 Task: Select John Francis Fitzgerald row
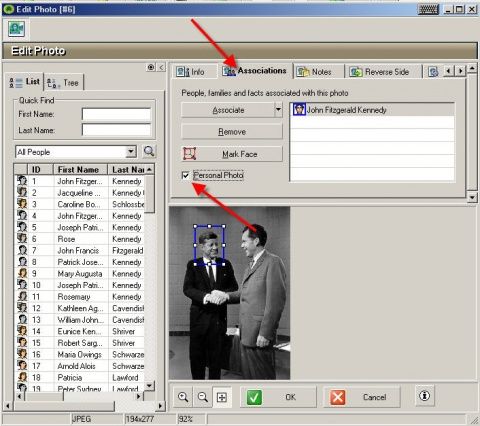point(80,250)
